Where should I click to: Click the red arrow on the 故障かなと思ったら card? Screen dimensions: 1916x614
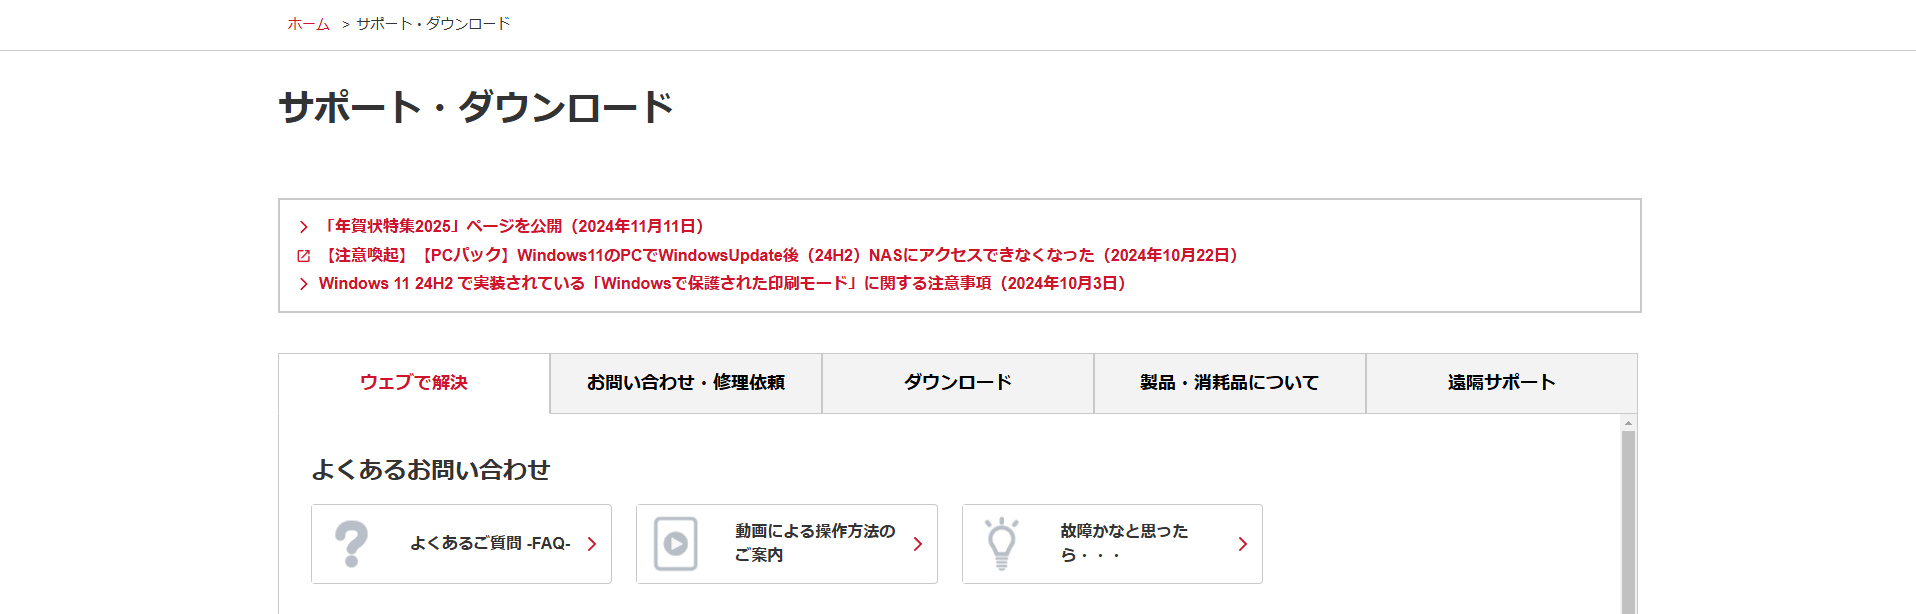tap(1243, 544)
